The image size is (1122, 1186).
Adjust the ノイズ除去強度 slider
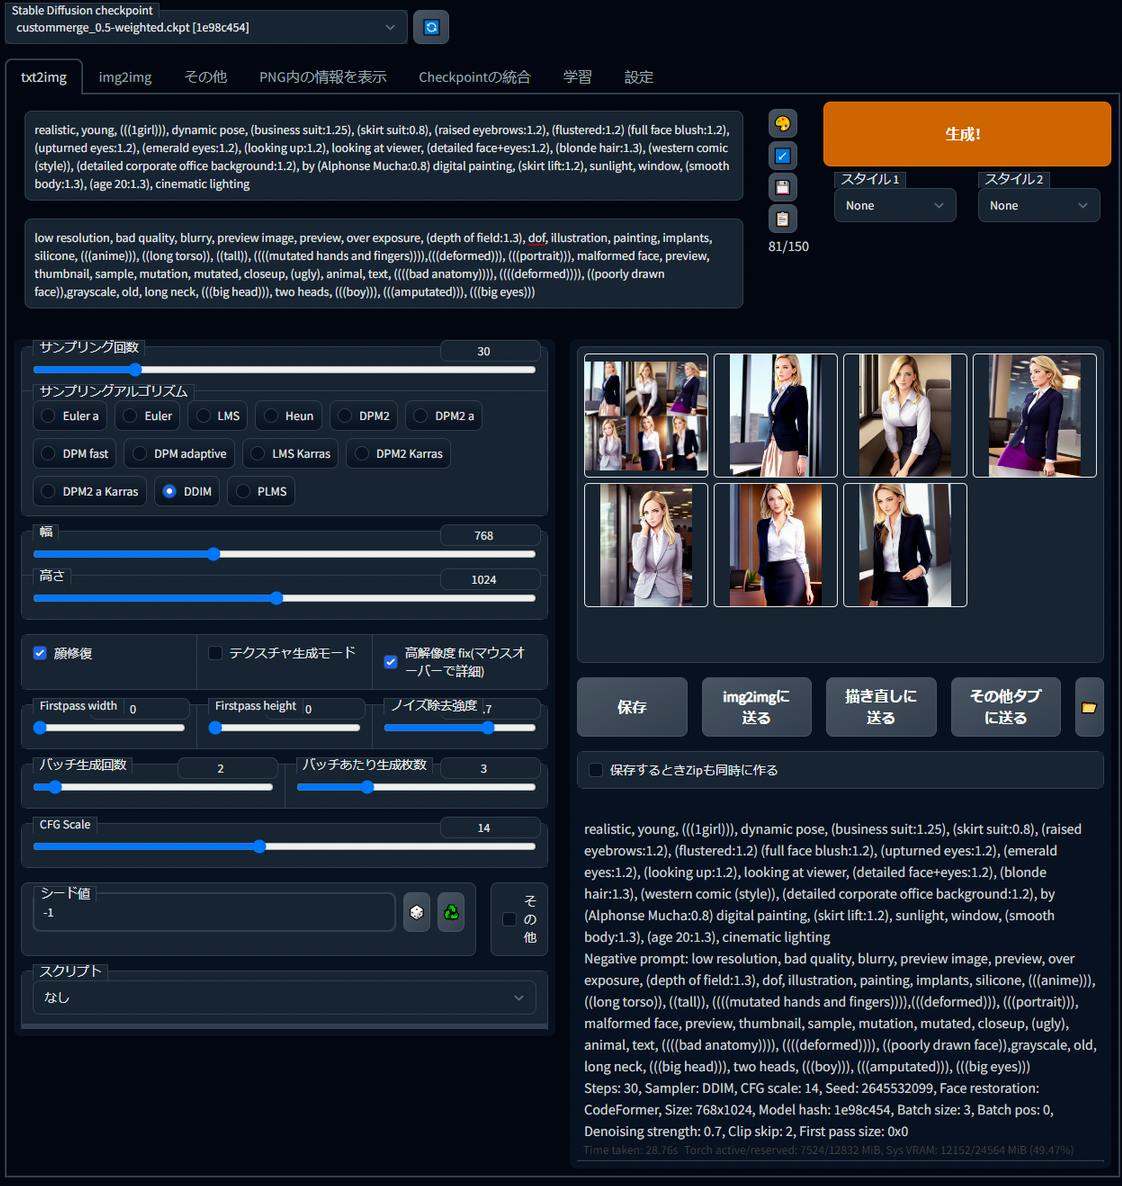(x=460, y=728)
